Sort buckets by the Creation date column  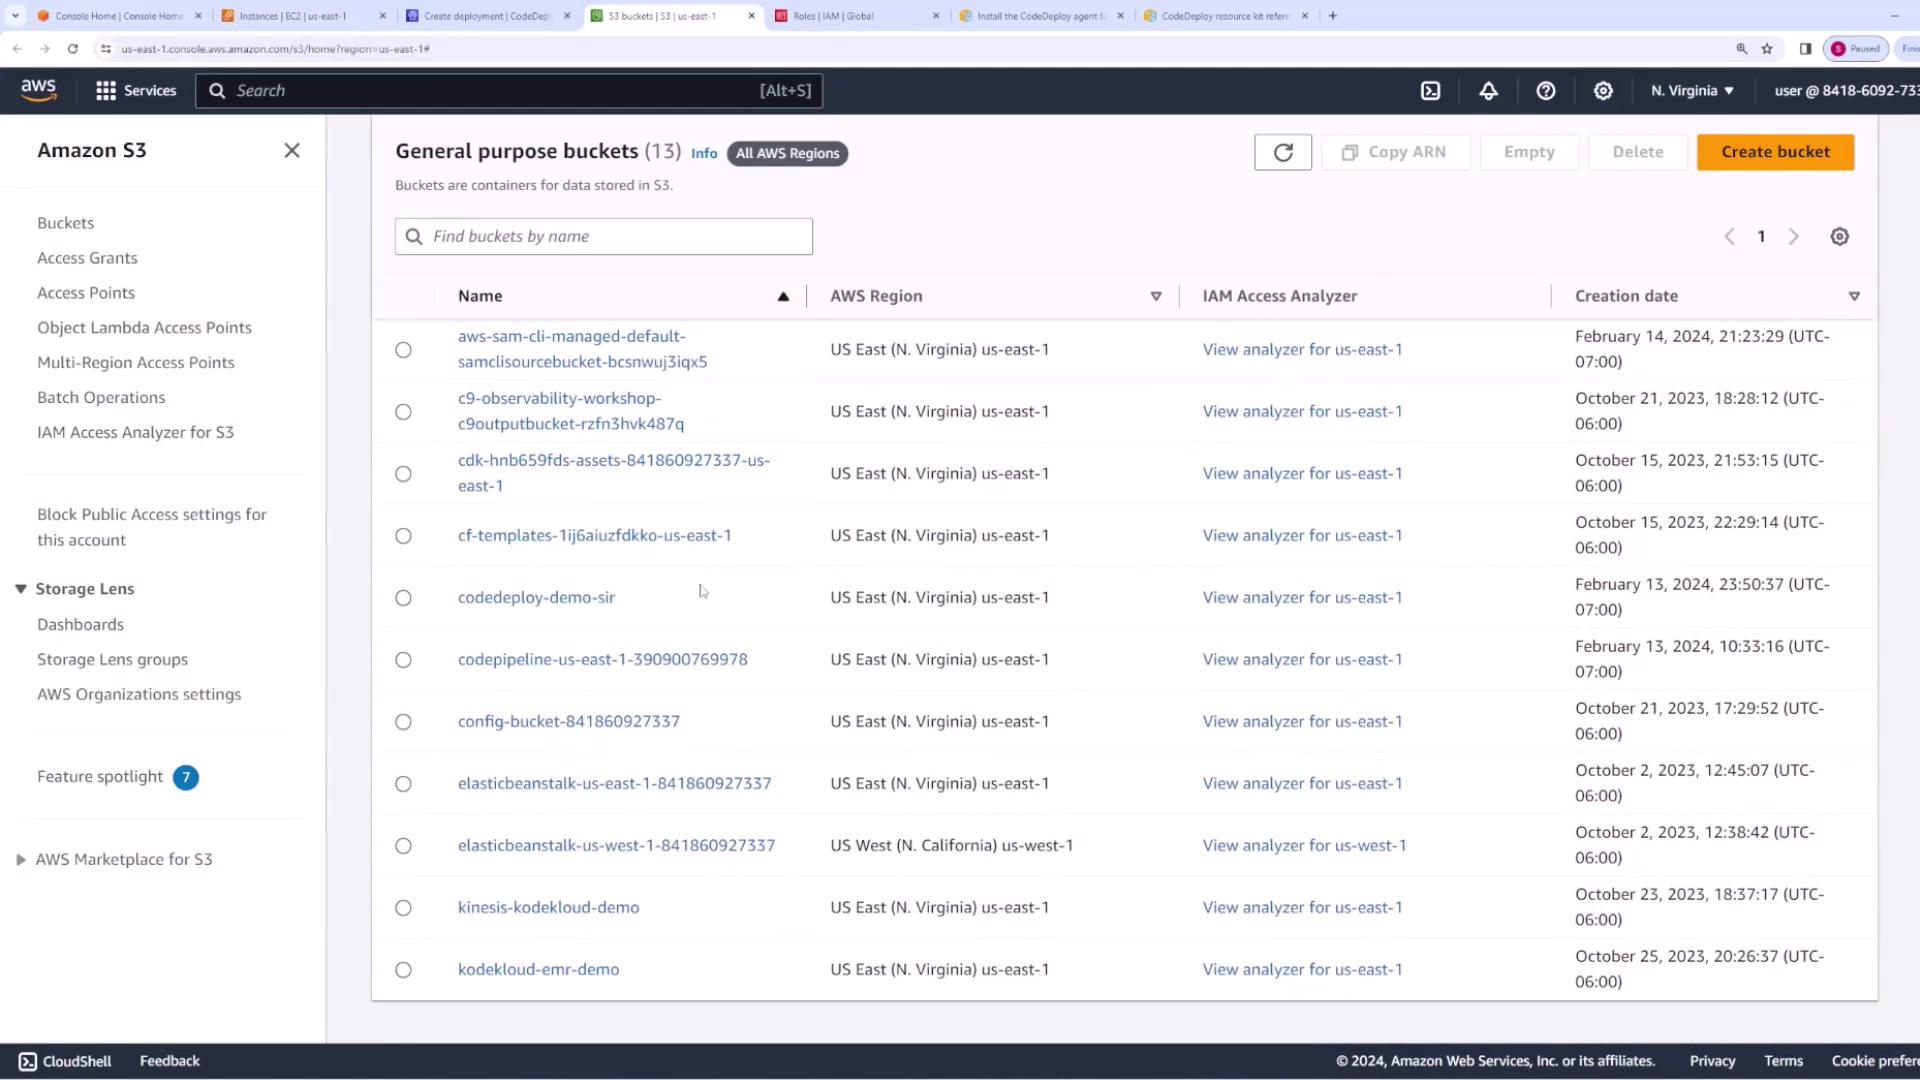point(1626,296)
